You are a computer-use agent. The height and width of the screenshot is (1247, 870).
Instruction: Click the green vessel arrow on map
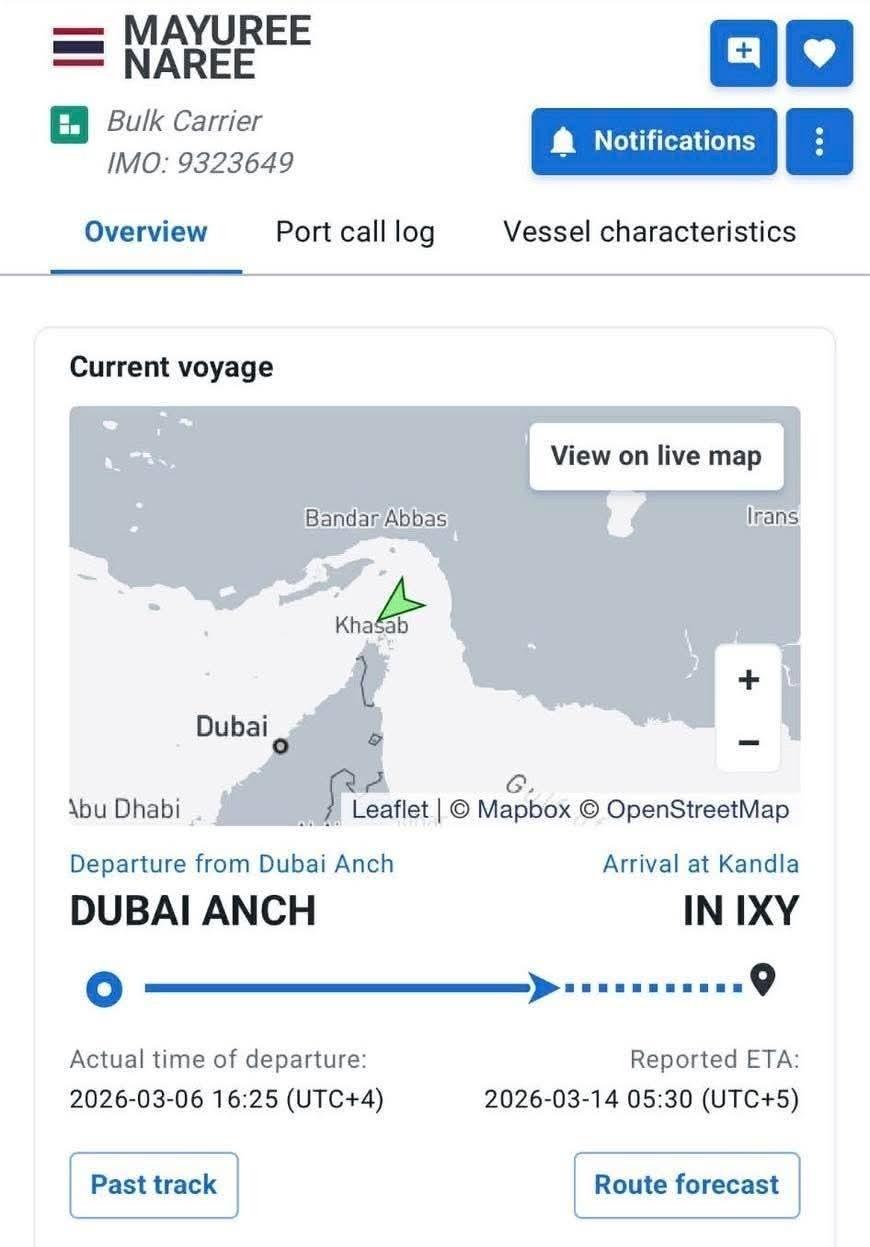[x=400, y=600]
